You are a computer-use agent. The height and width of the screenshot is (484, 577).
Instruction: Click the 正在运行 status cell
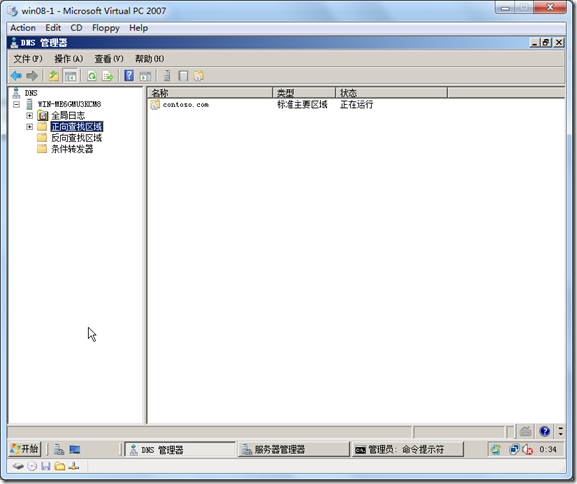(x=357, y=105)
